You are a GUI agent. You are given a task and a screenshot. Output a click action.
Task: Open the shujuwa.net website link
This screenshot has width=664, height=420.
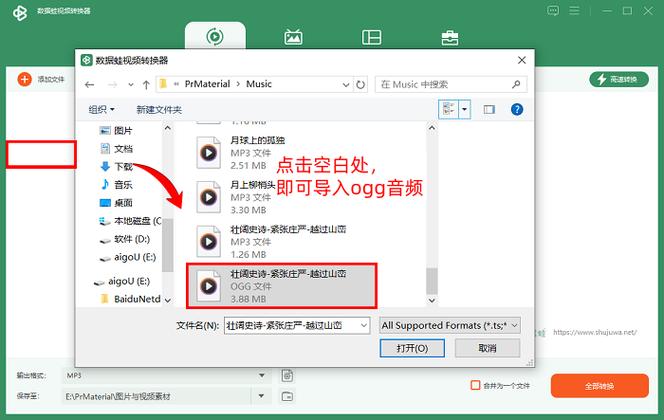click(595, 332)
